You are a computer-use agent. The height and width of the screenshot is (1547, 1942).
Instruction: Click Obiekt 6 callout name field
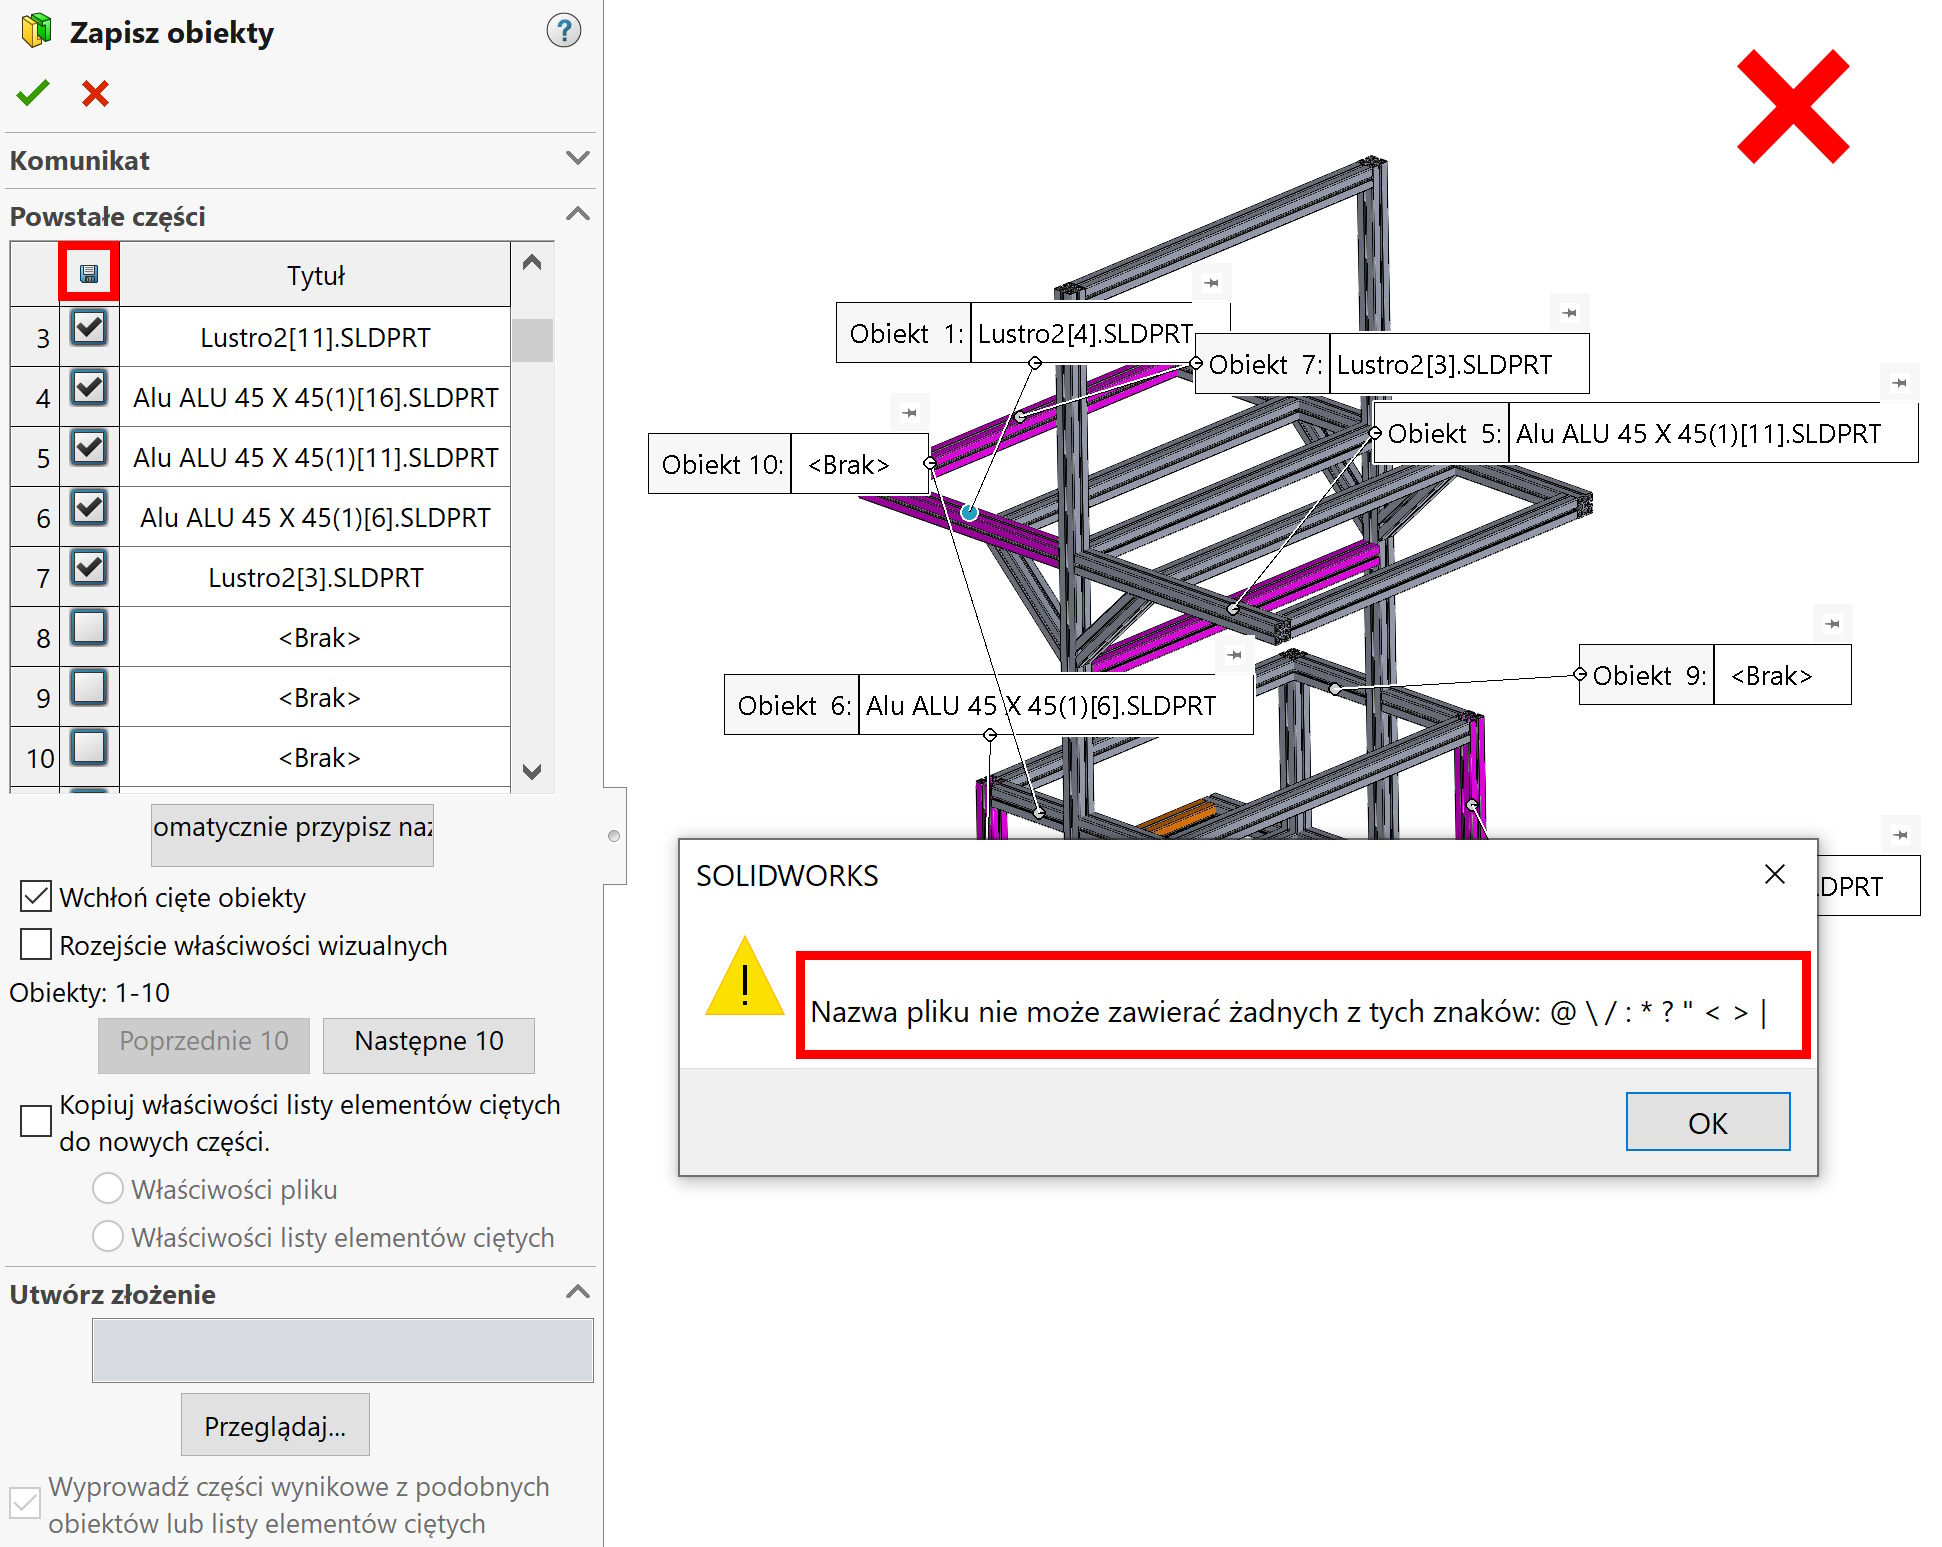[x=1055, y=705]
